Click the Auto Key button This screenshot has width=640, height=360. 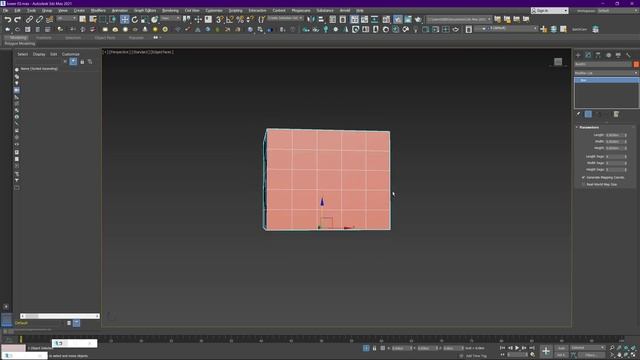pos(561,348)
